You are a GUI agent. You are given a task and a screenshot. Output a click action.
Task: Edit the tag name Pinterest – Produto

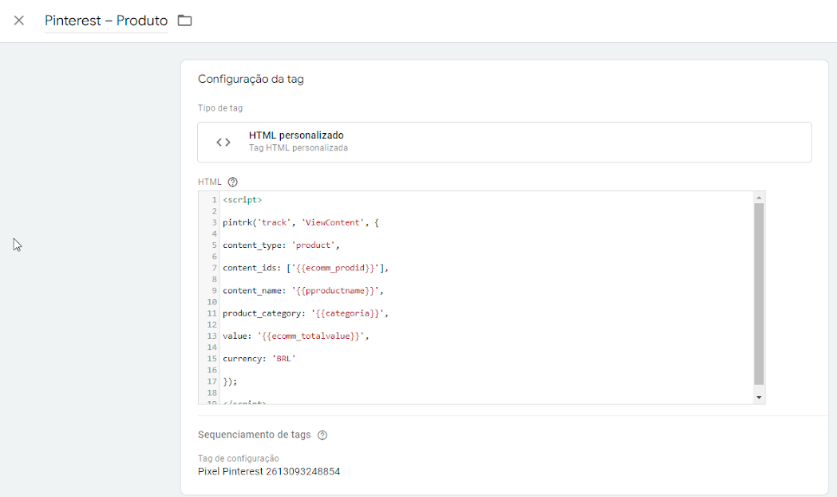click(x=106, y=20)
